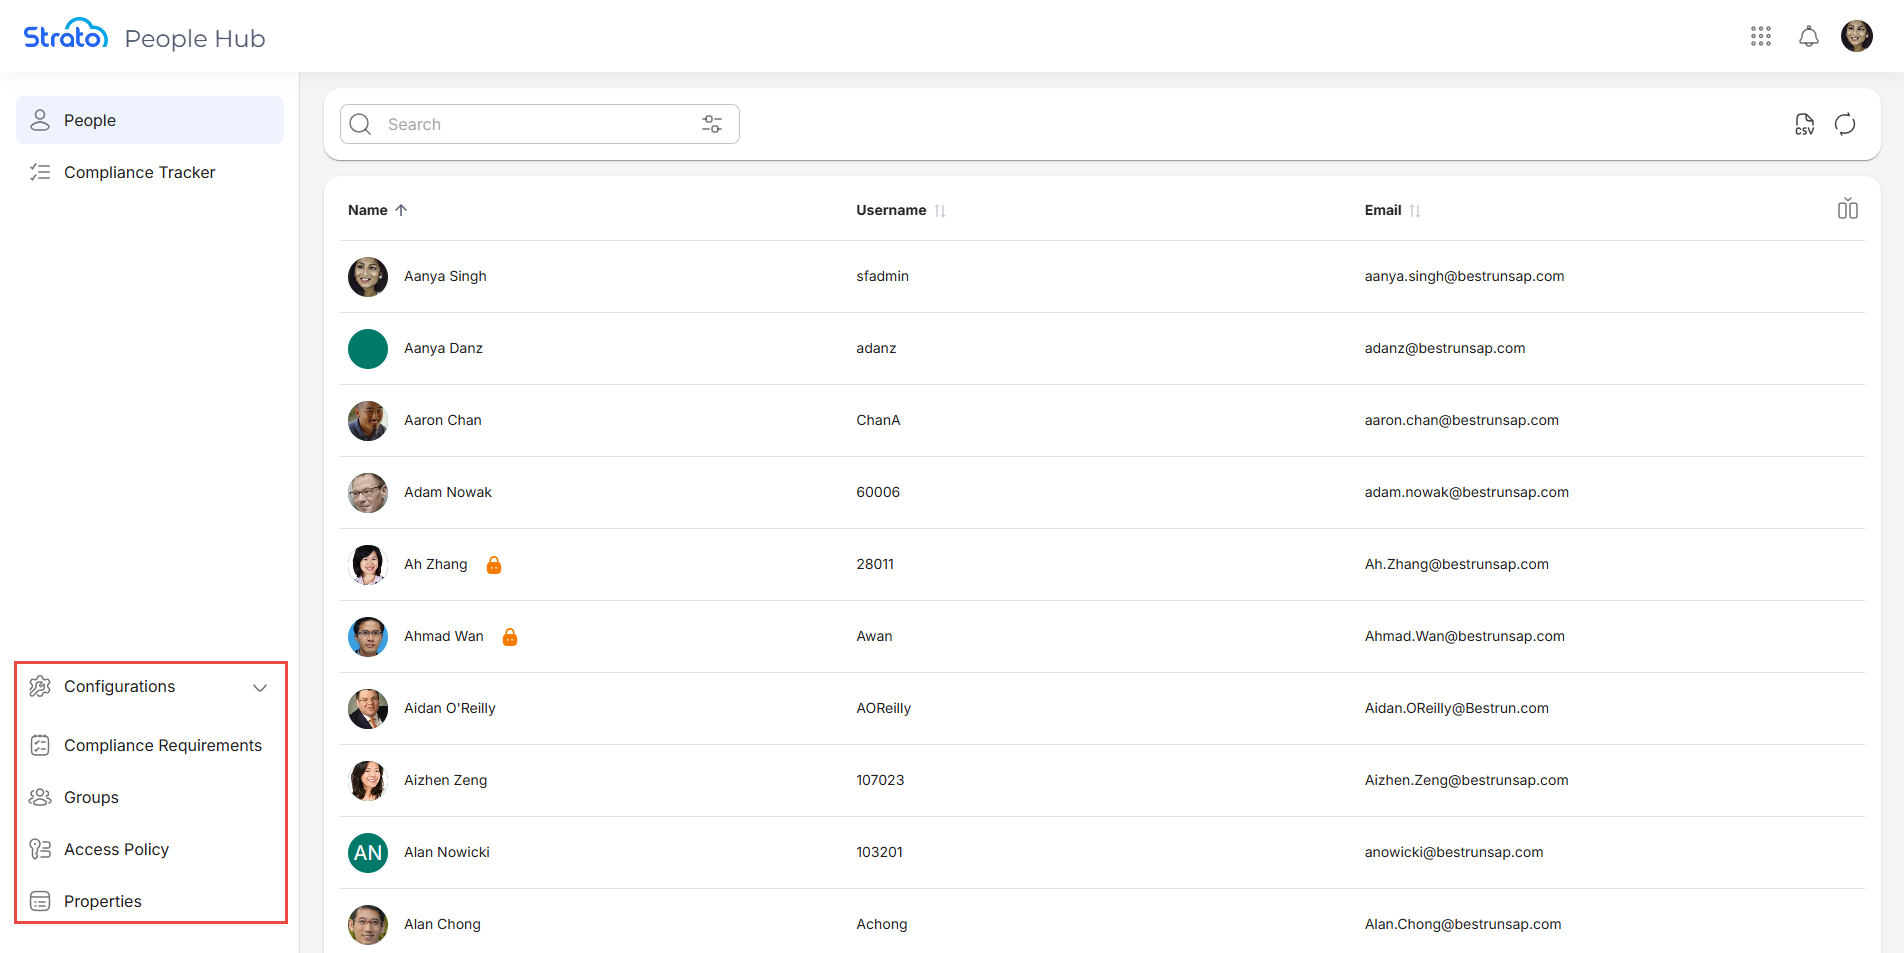Go to Compliance Requirements
Viewport: 1904px width, 953px height.
tap(162, 745)
